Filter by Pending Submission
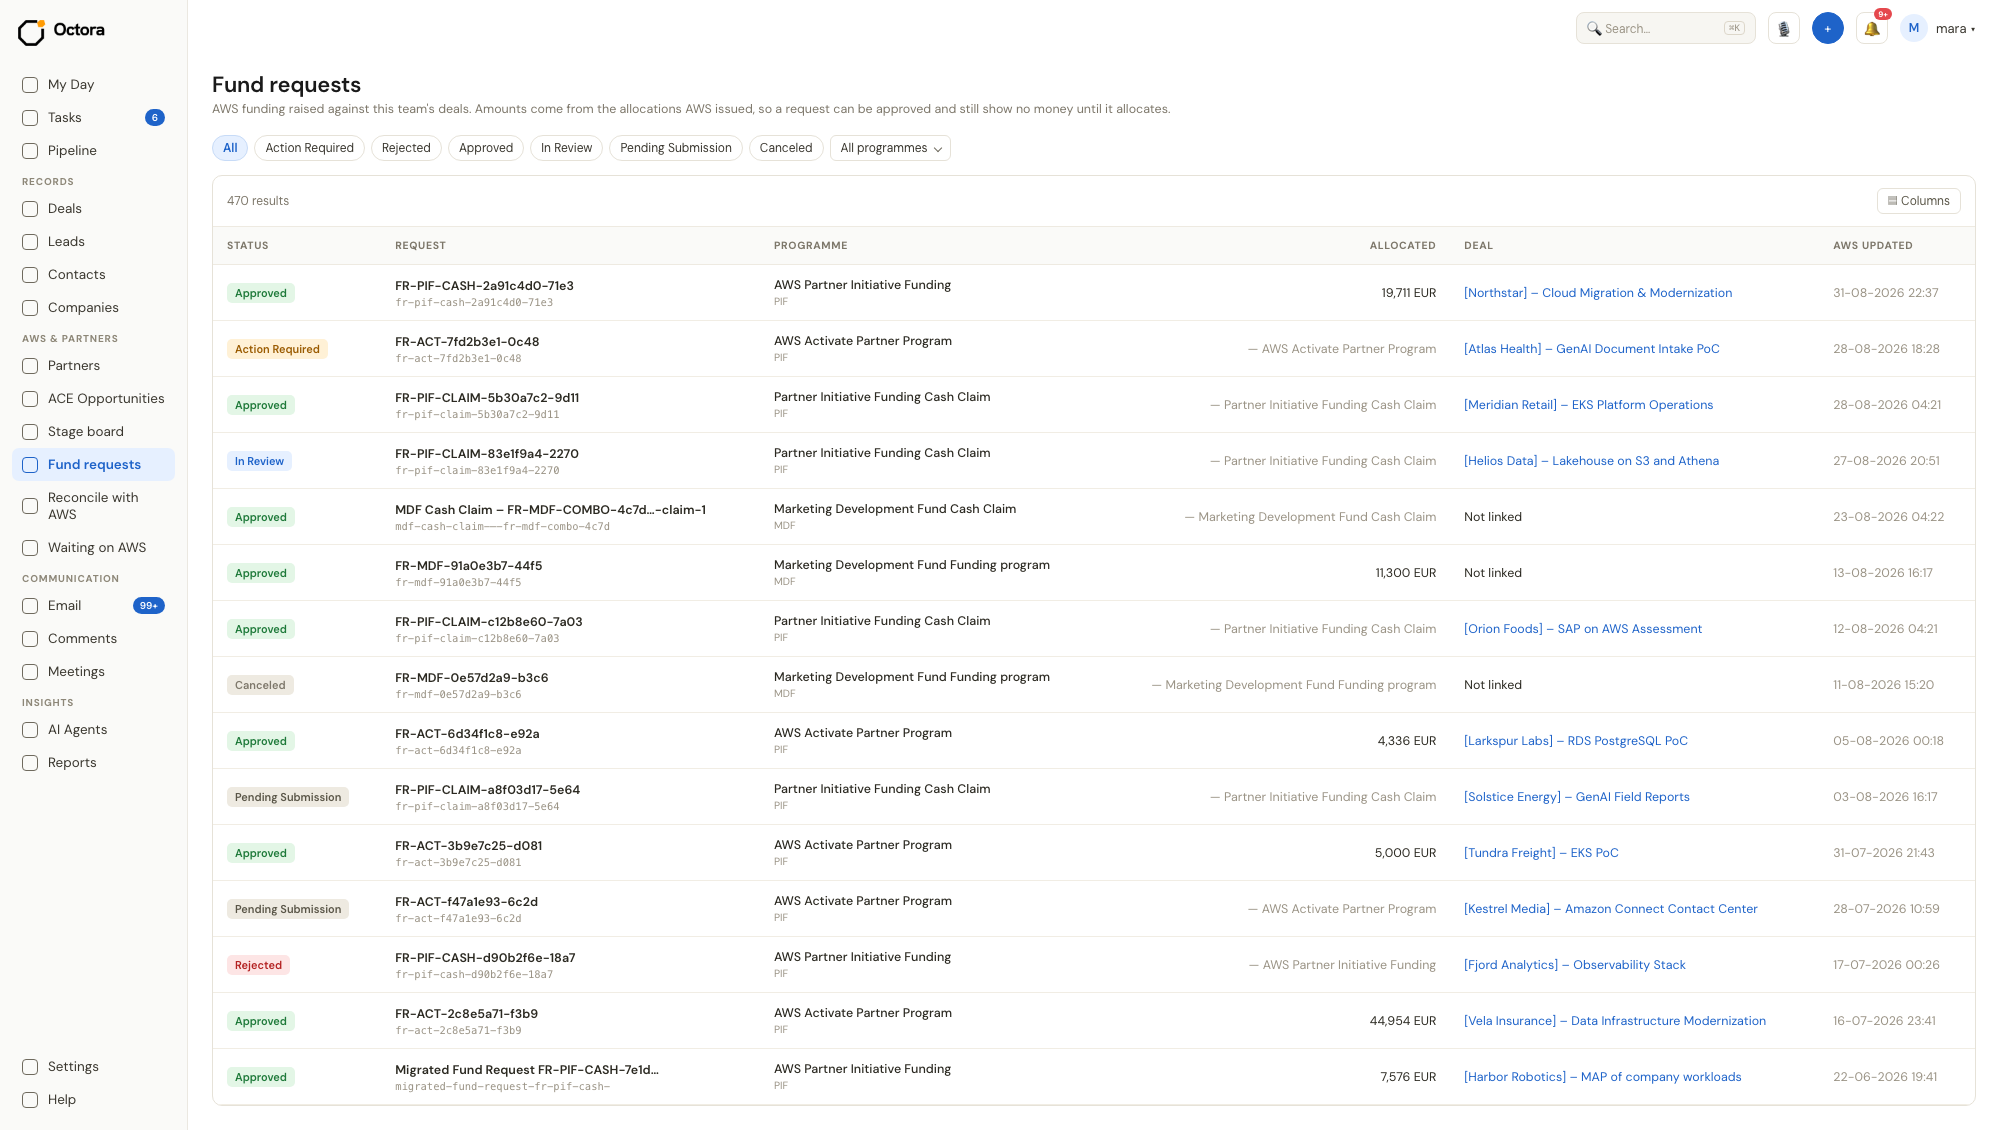2000x1130 pixels. pyautogui.click(x=676, y=148)
